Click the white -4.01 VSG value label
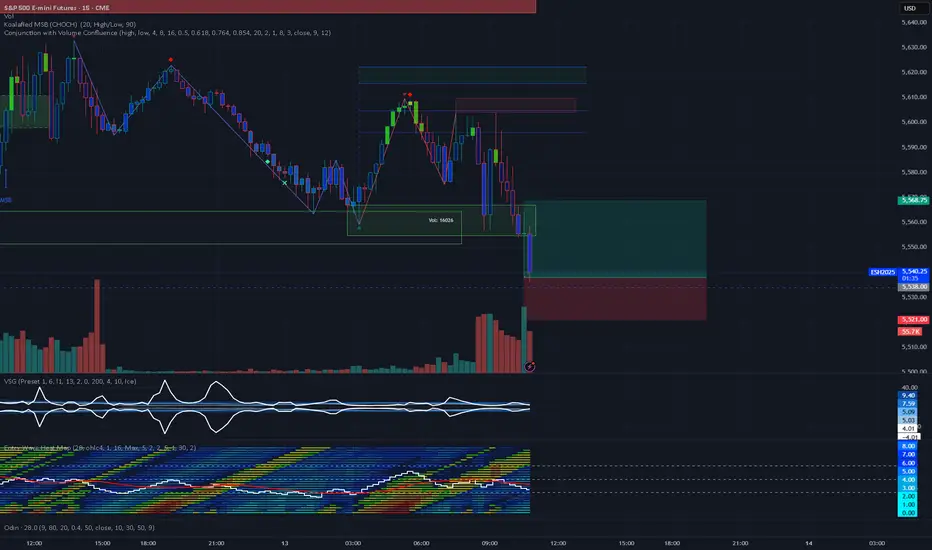The height and width of the screenshot is (550, 932). tap(909, 436)
